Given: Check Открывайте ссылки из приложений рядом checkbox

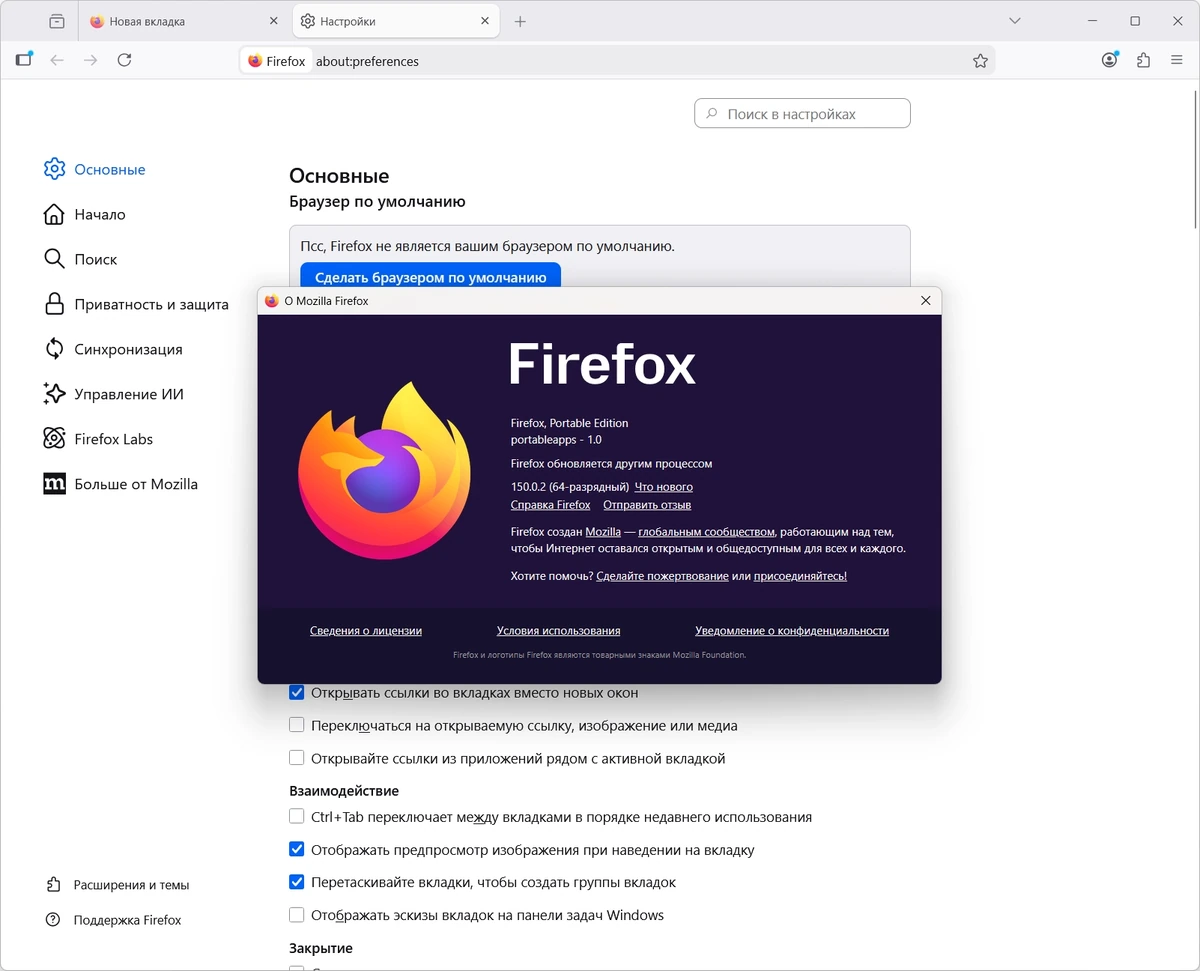Looking at the screenshot, I should (297, 758).
